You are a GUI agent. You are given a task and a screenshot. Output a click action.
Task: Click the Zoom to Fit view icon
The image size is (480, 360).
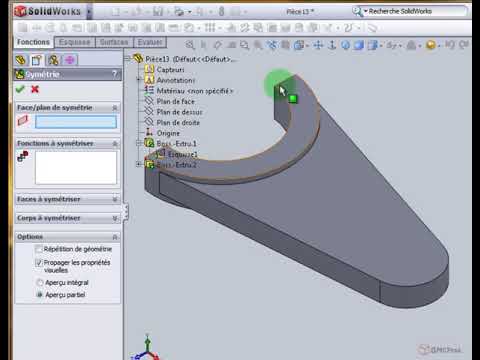(190, 44)
